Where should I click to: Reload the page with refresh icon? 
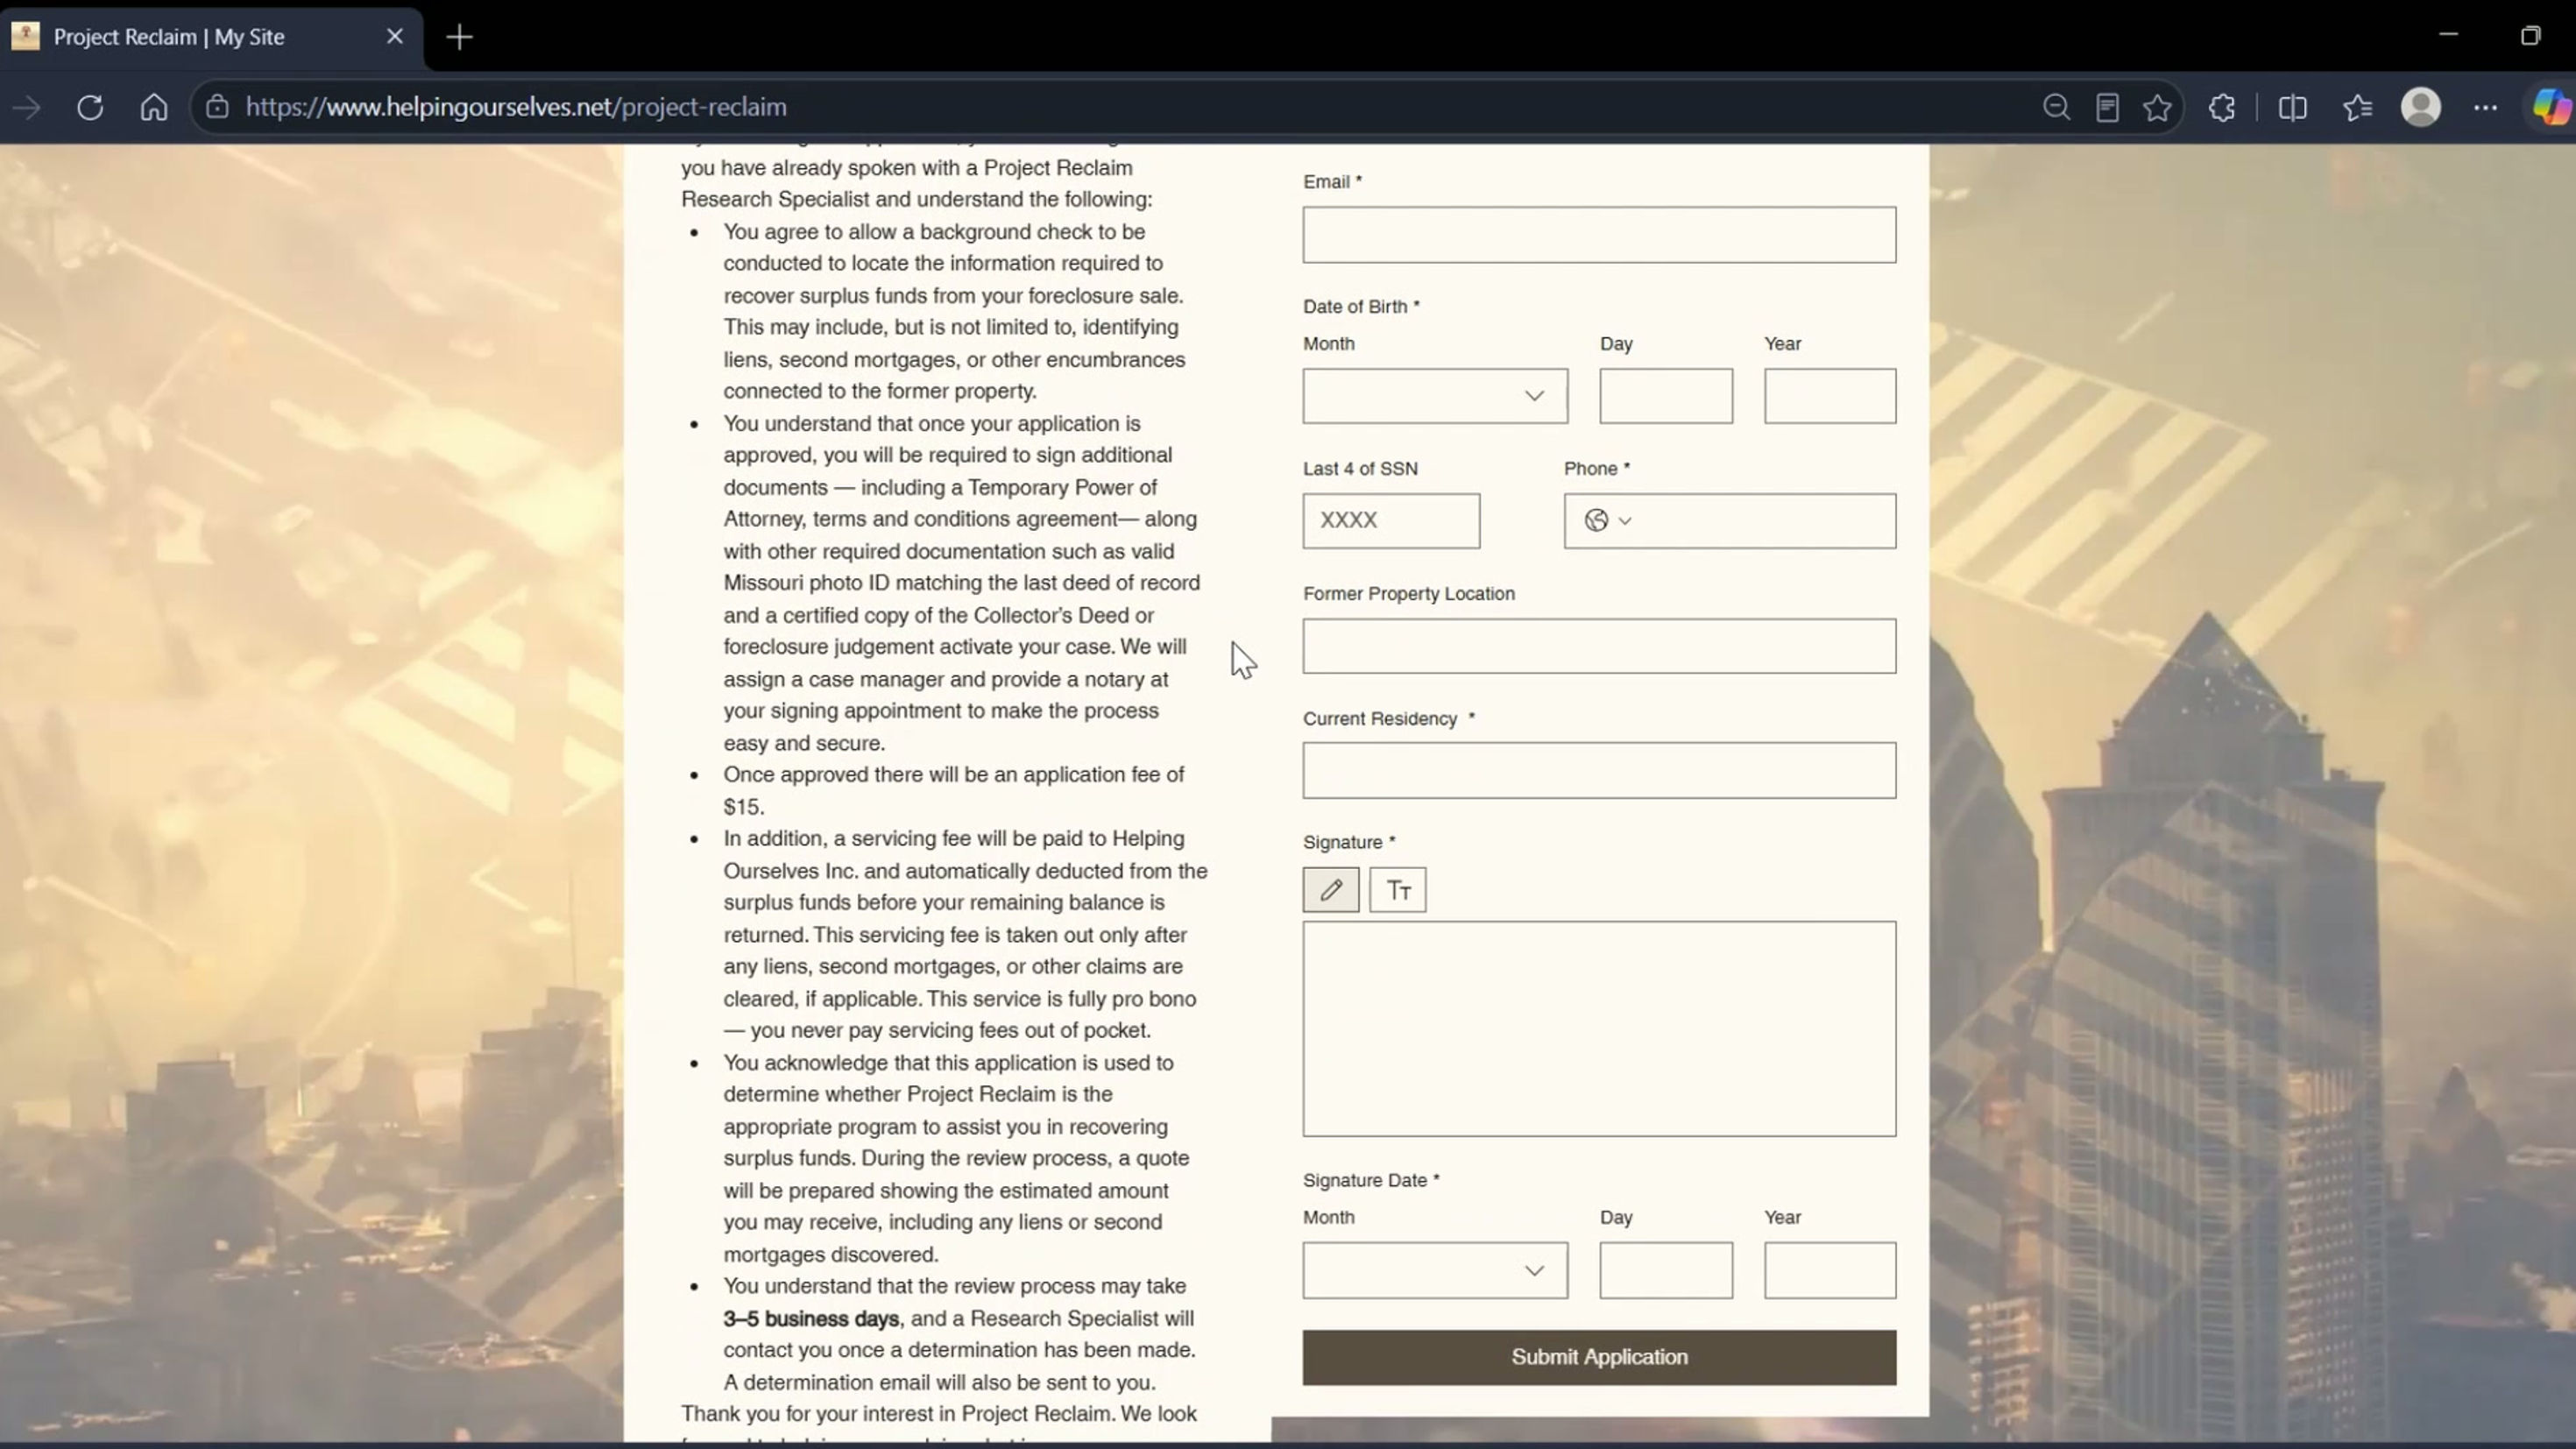(90, 107)
